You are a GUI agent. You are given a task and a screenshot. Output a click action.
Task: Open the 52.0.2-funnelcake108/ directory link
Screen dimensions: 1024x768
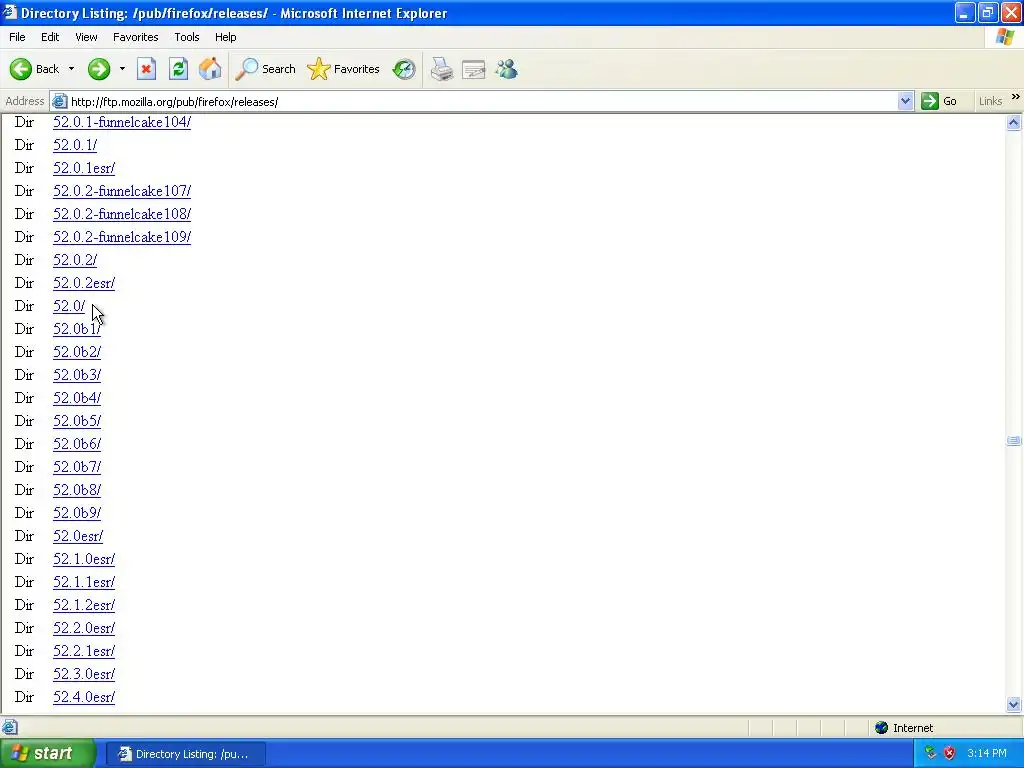point(121,214)
